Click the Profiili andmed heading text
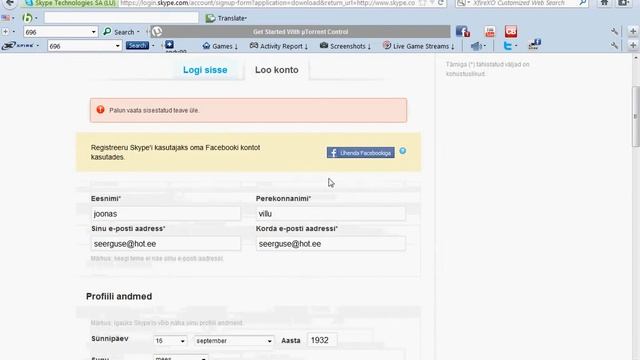 tap(119, 296)
